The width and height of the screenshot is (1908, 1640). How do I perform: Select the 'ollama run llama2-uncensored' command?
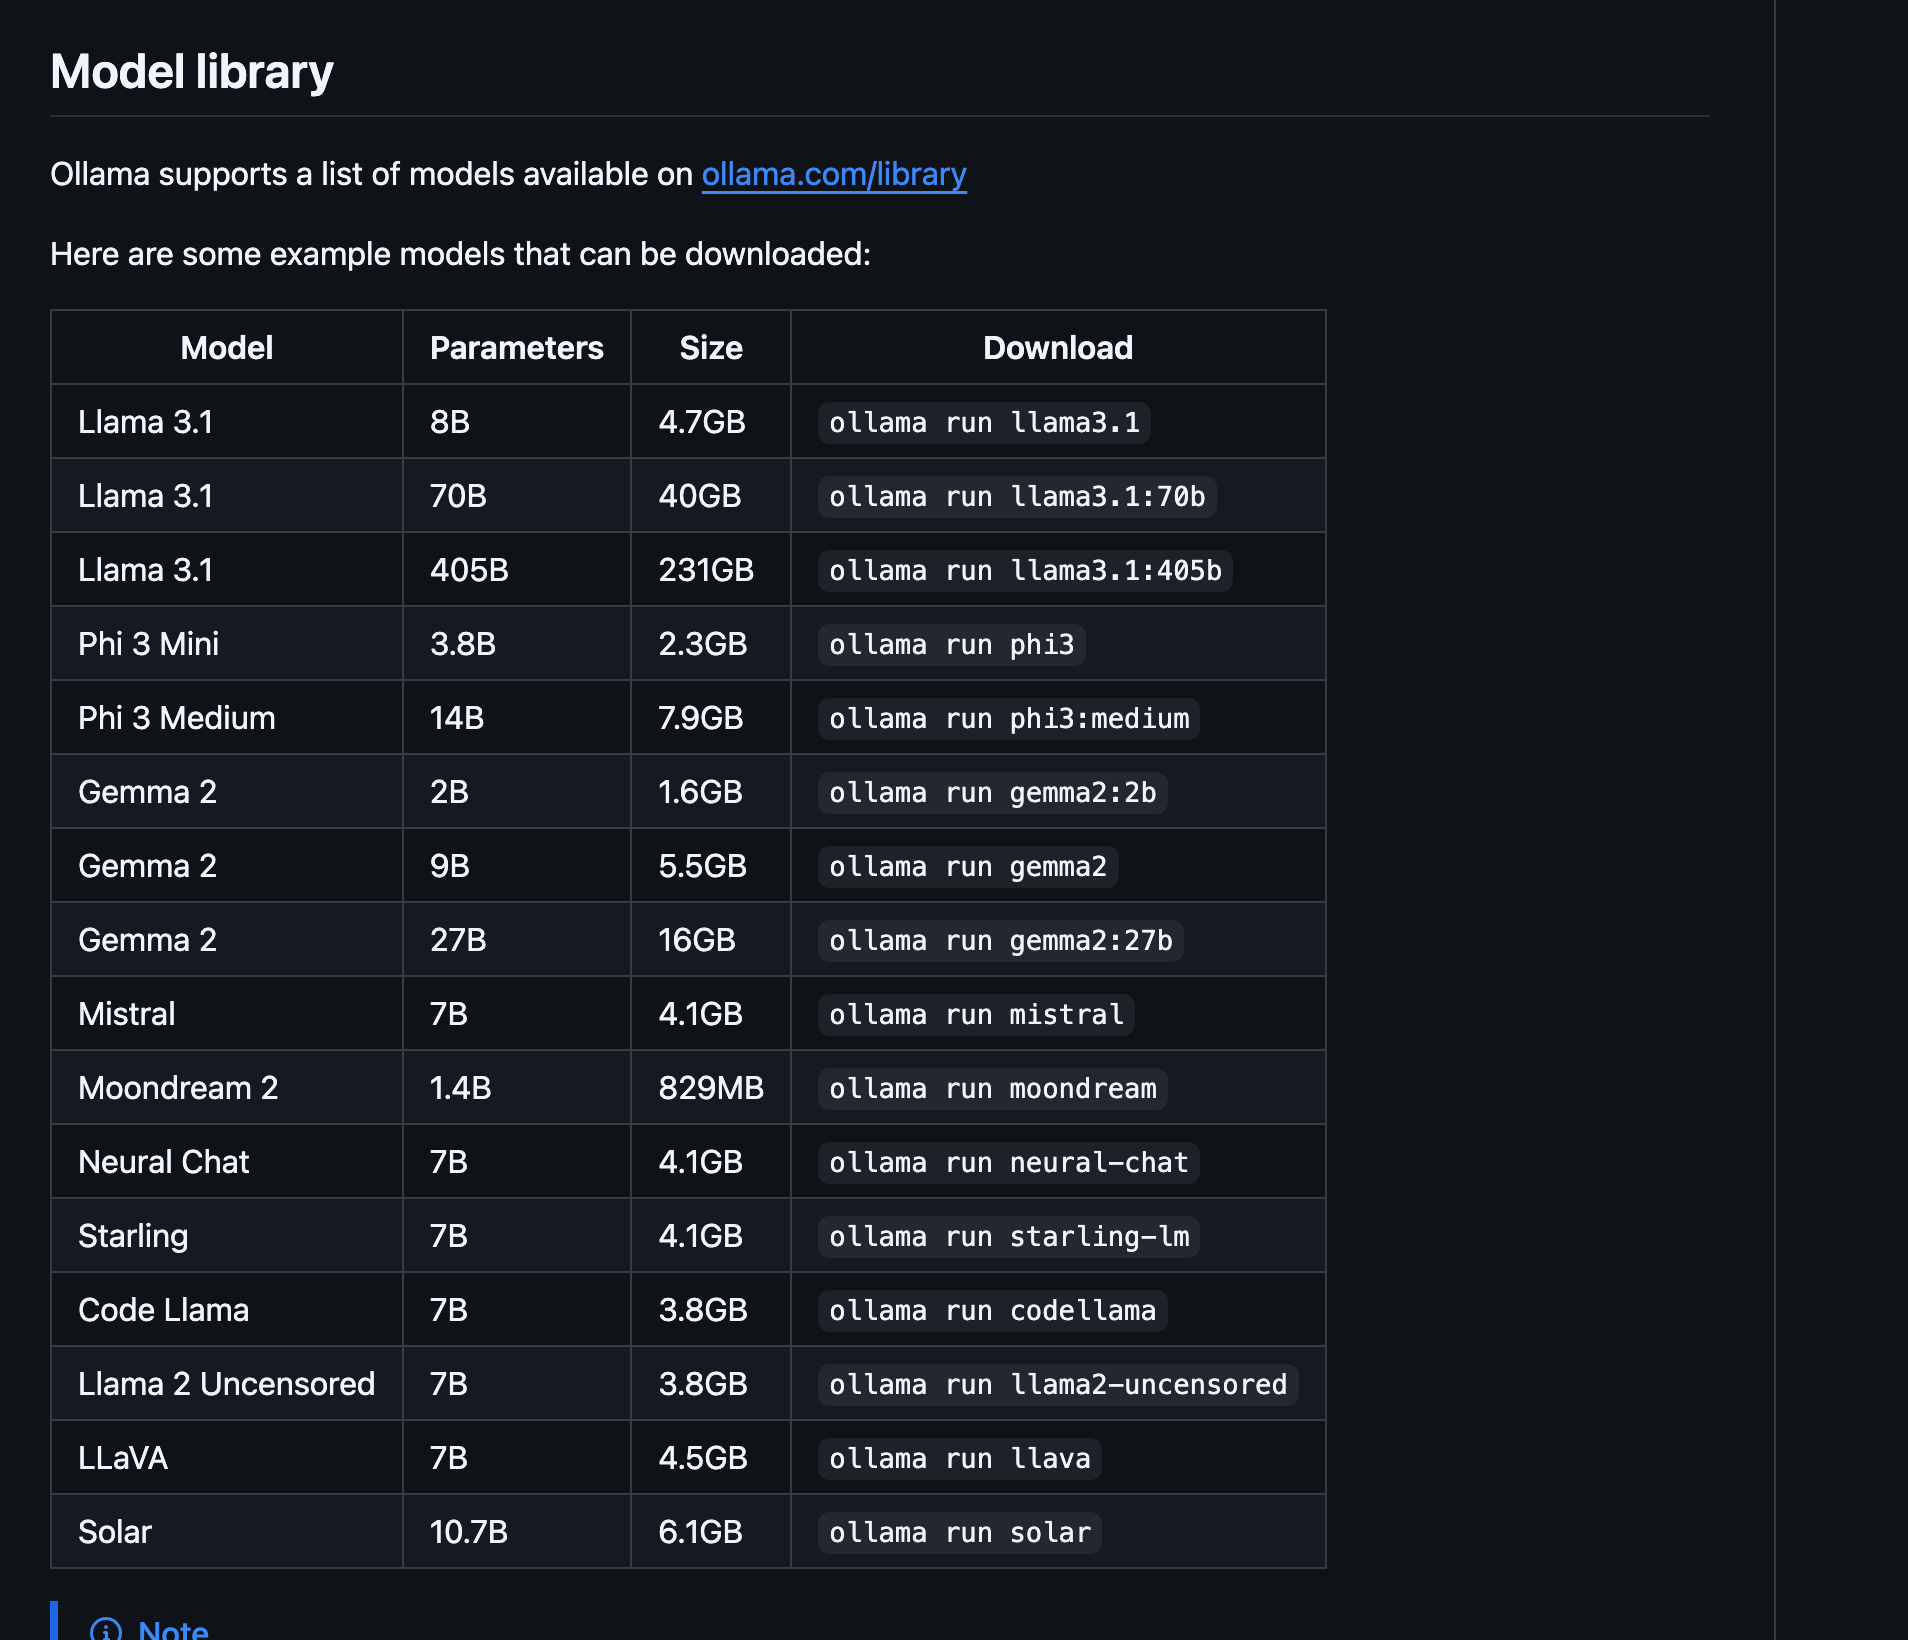coord(1058,1384)
